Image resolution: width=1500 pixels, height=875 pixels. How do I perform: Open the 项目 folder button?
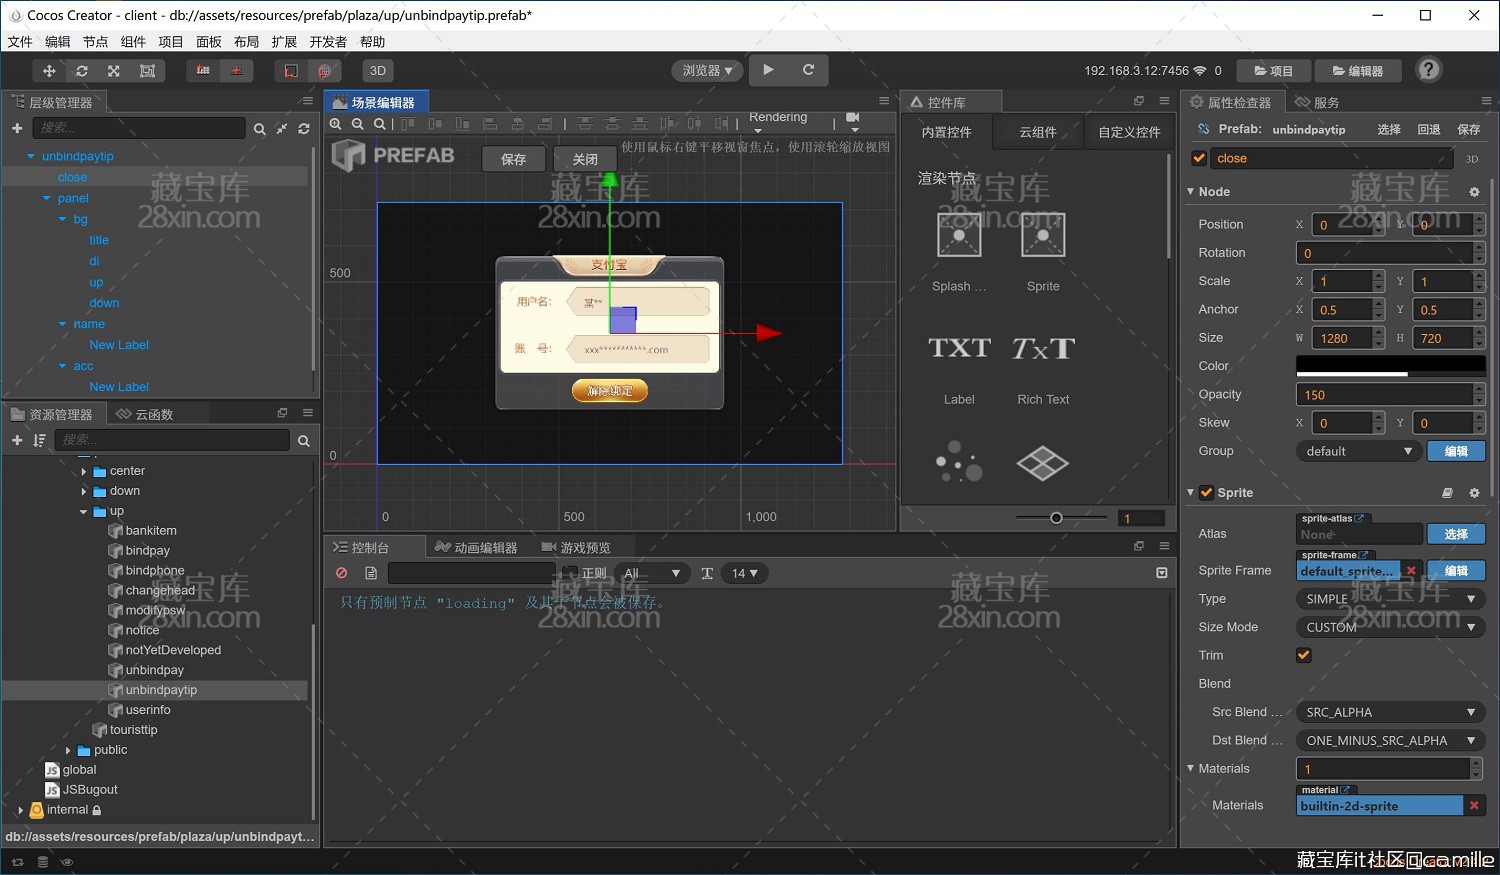(1274, 71)
